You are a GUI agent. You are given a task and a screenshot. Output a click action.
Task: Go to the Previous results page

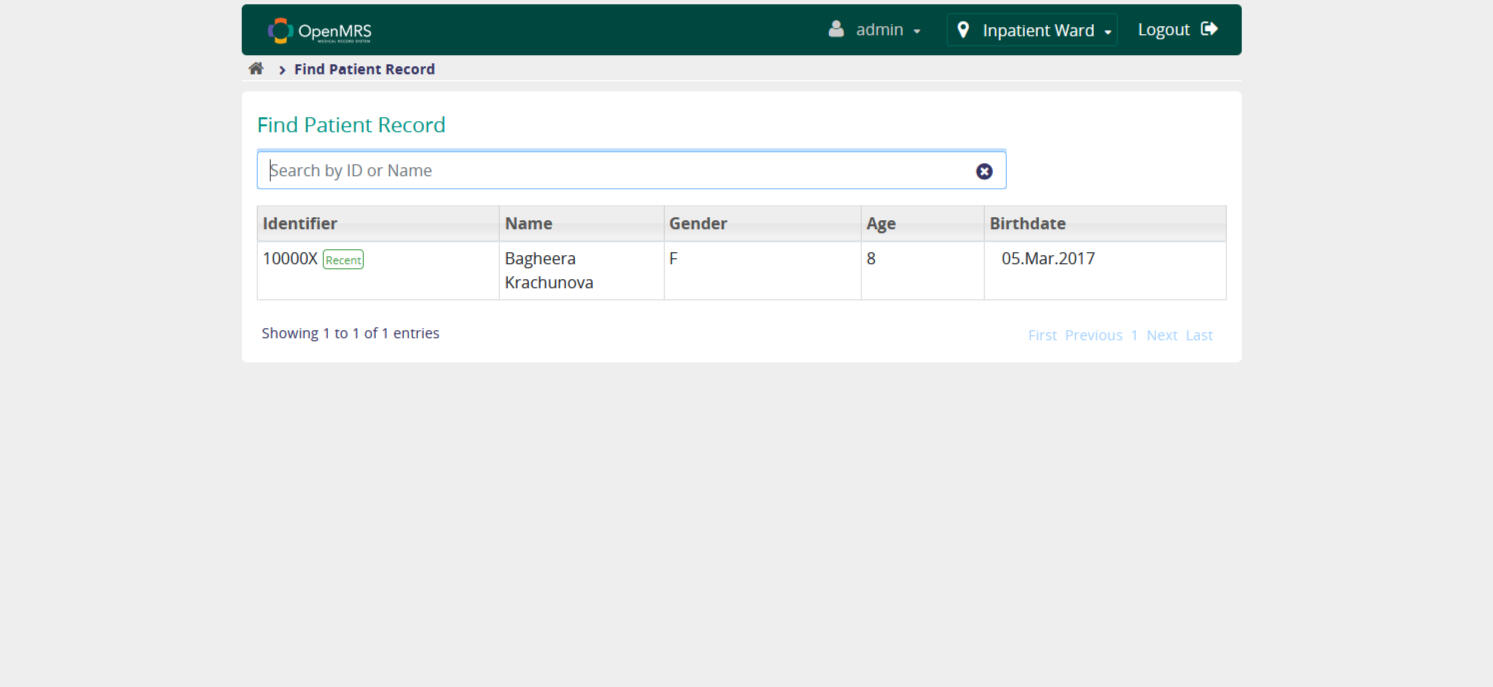[1093, 336]
